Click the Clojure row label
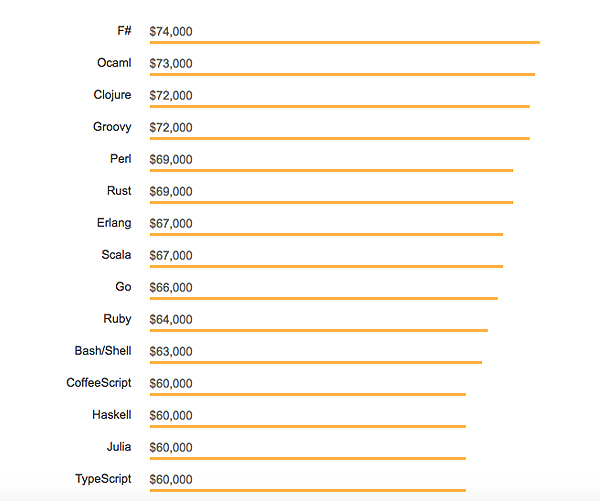The image size is (600, 501). point(112,95)
